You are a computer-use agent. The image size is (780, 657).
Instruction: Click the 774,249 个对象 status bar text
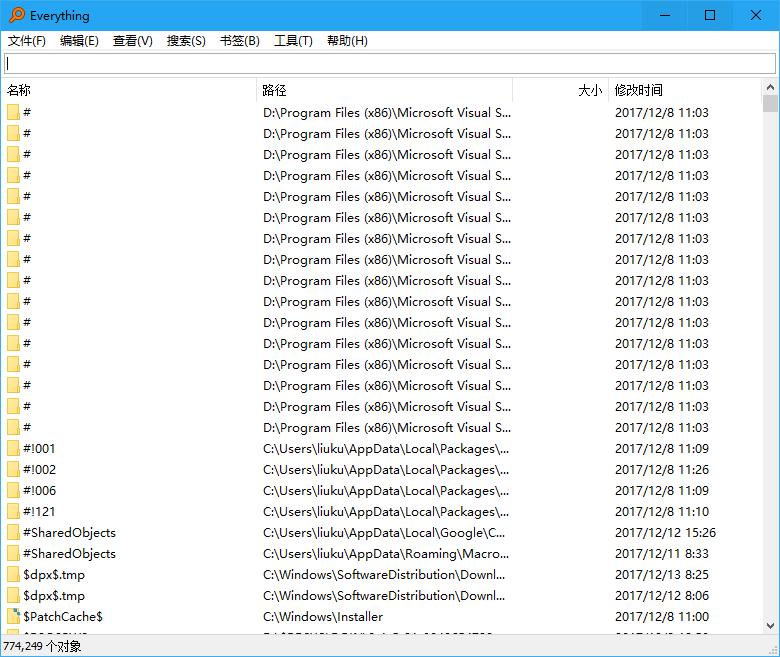[x=42, y=646]
